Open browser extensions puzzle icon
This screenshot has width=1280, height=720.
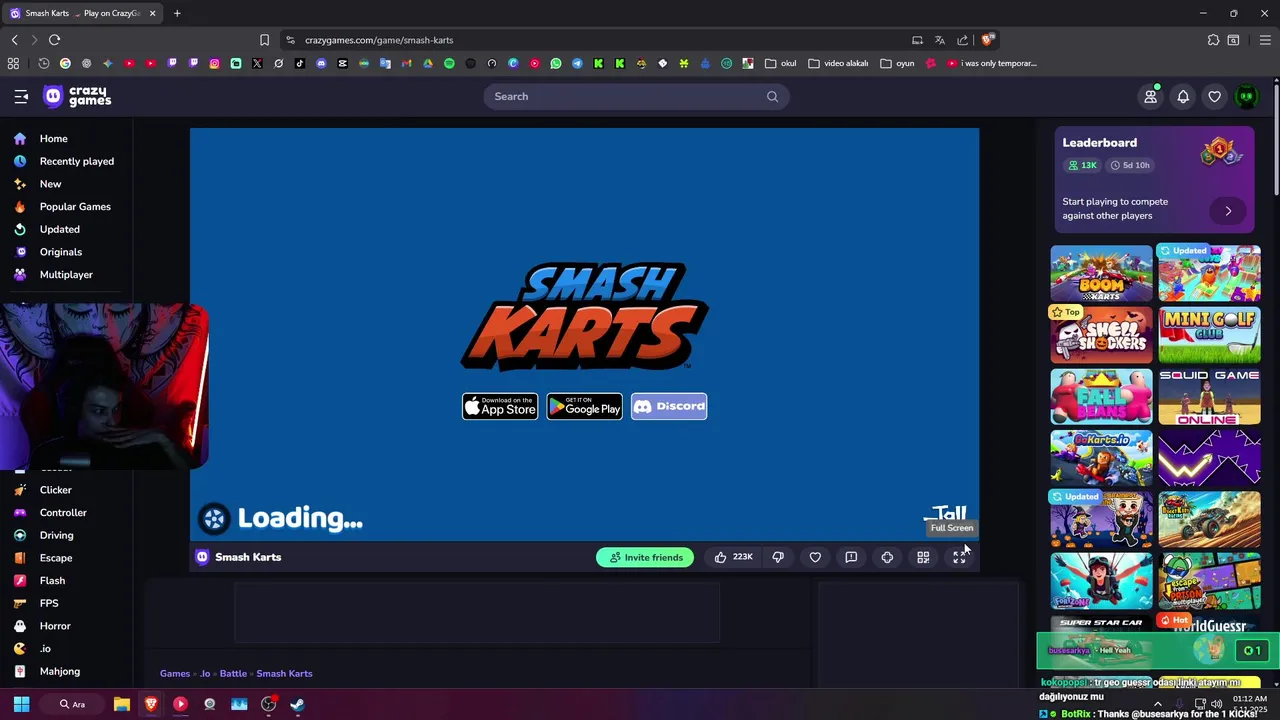pyautogui.click(x=1213, y=40)
